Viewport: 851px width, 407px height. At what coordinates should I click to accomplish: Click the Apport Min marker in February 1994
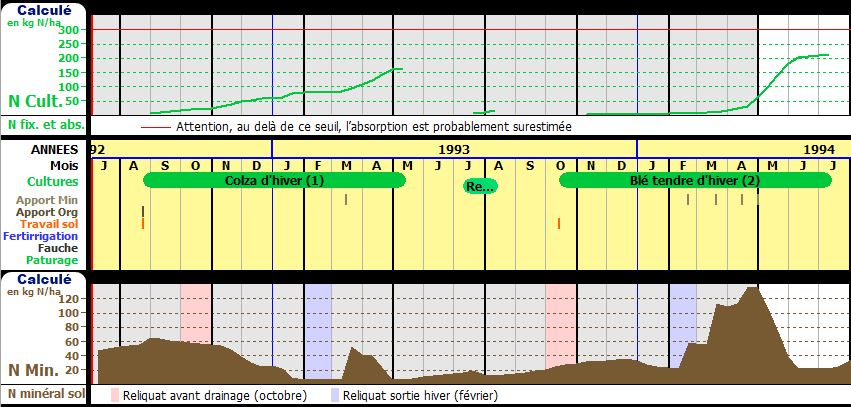(688, 200)
